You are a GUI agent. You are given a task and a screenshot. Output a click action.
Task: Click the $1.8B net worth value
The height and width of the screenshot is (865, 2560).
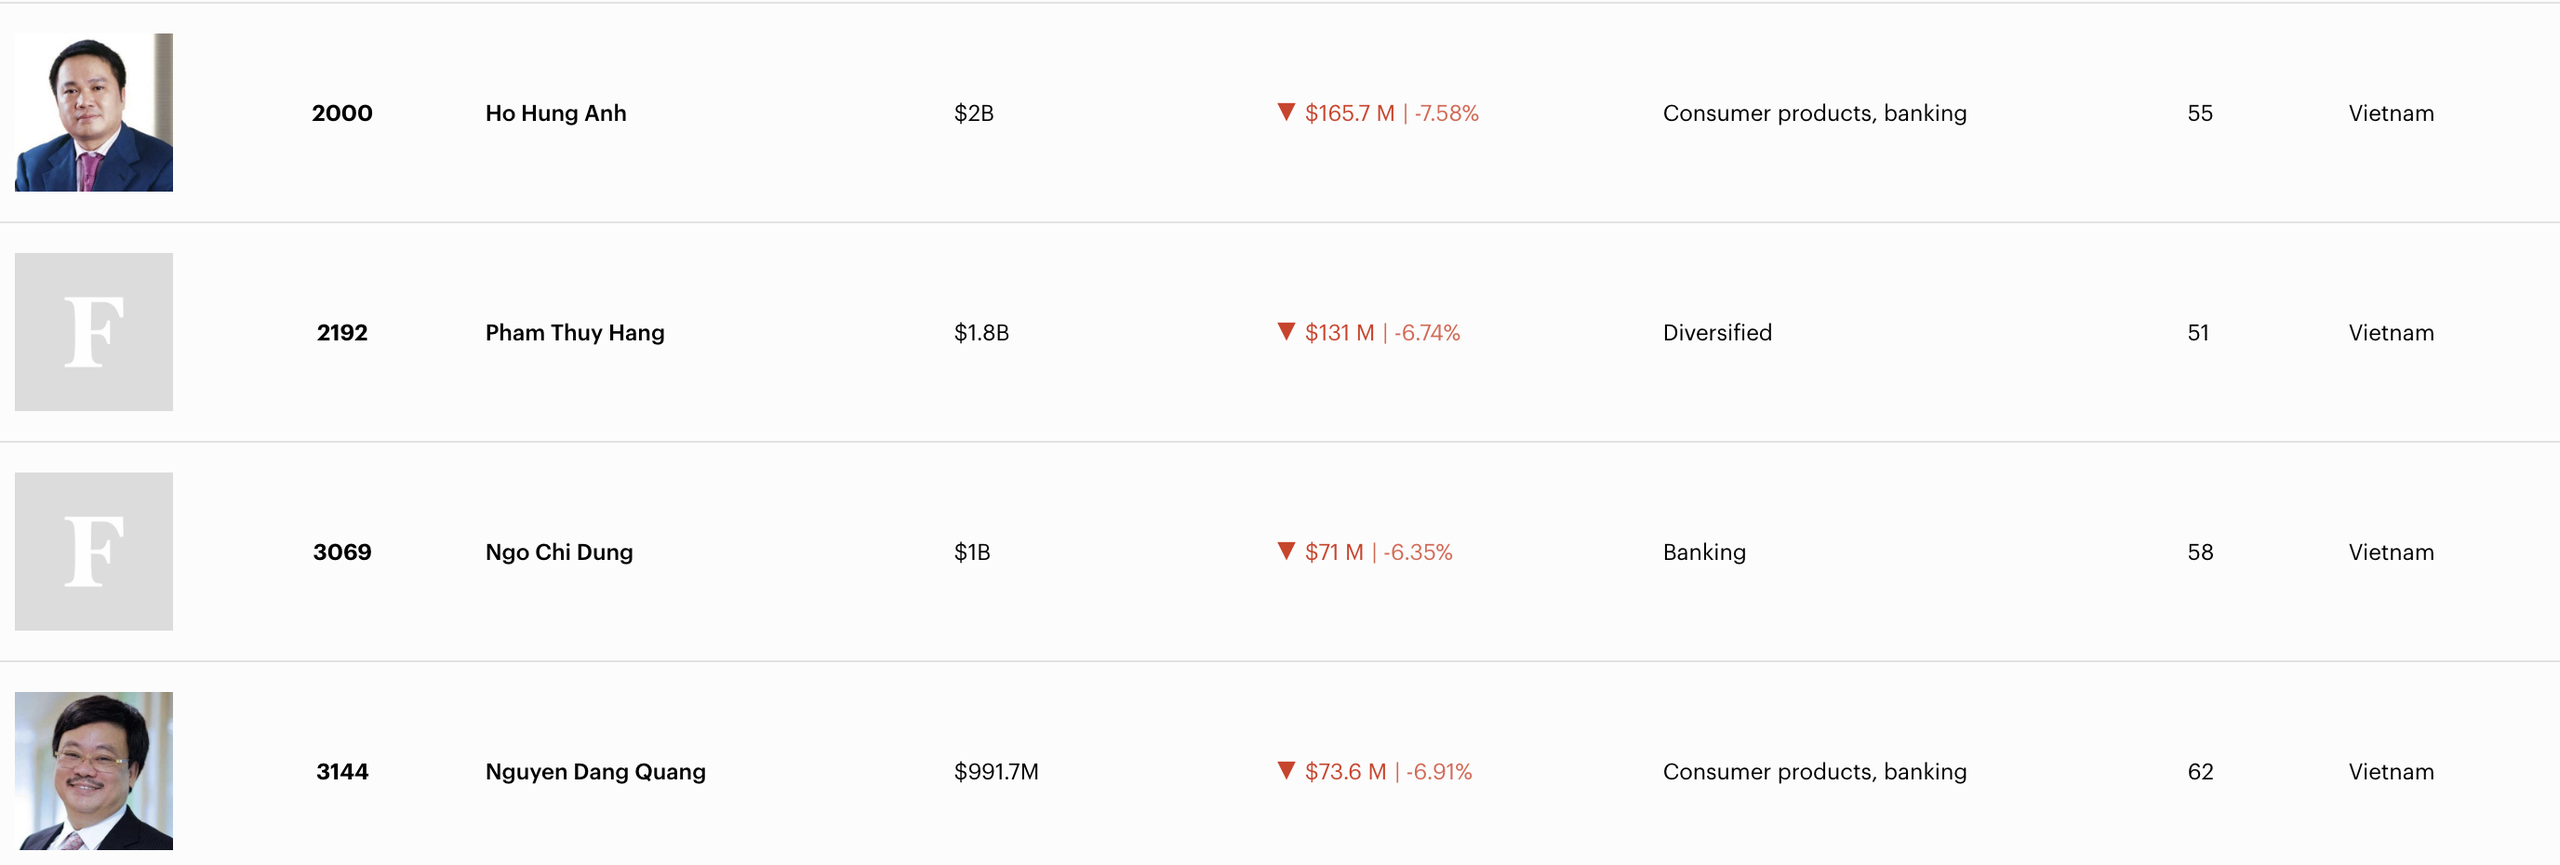point(981,333)
